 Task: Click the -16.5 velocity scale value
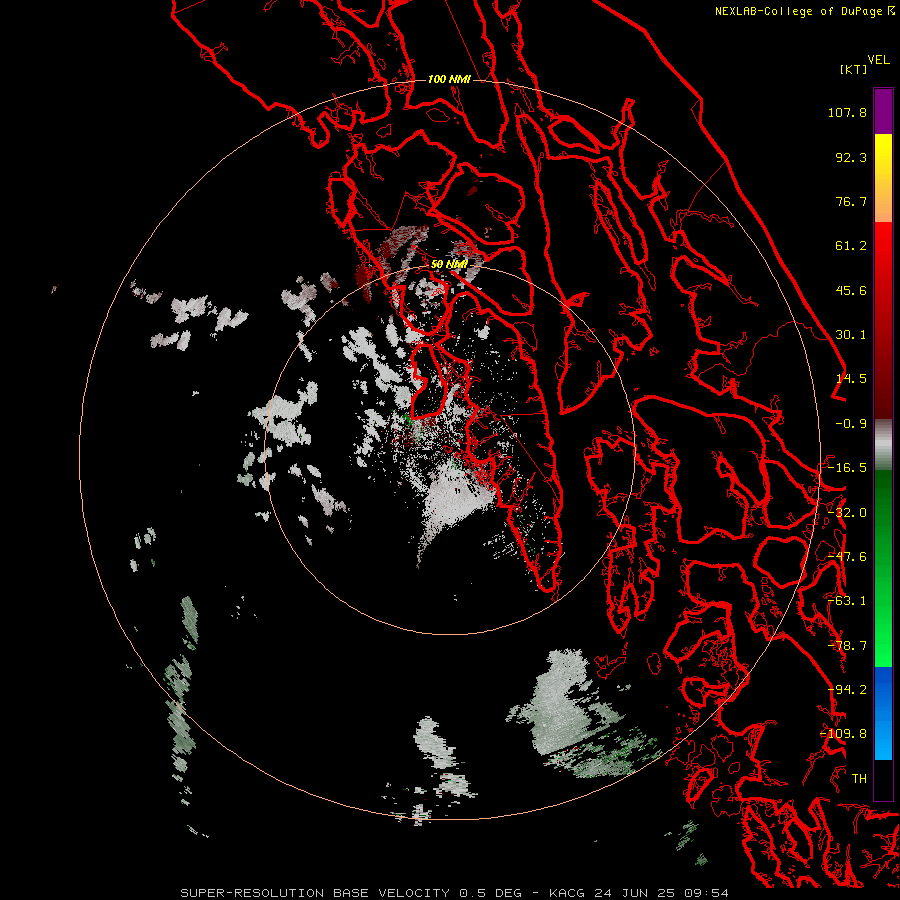pos(847,468)
